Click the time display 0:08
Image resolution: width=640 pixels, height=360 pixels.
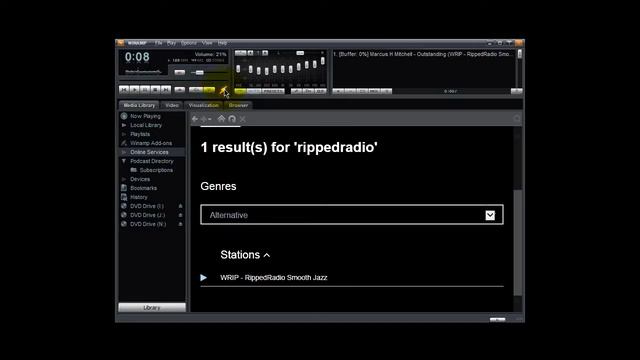coord(137,57)
